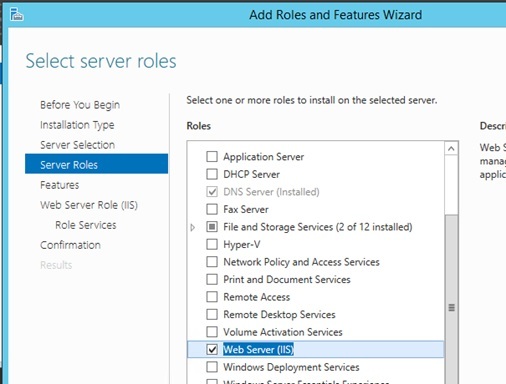
Task: Click the Windows Deployment Services label
Action: click(x=291, y=367)
